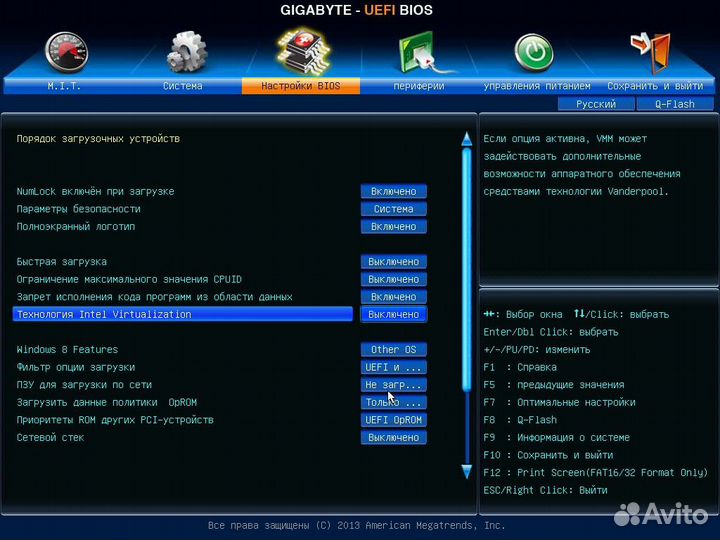The width and height of the screenshot is (720, 540).
Task: Click the Save and Exit door icon
Action: (x=650, y=52)
